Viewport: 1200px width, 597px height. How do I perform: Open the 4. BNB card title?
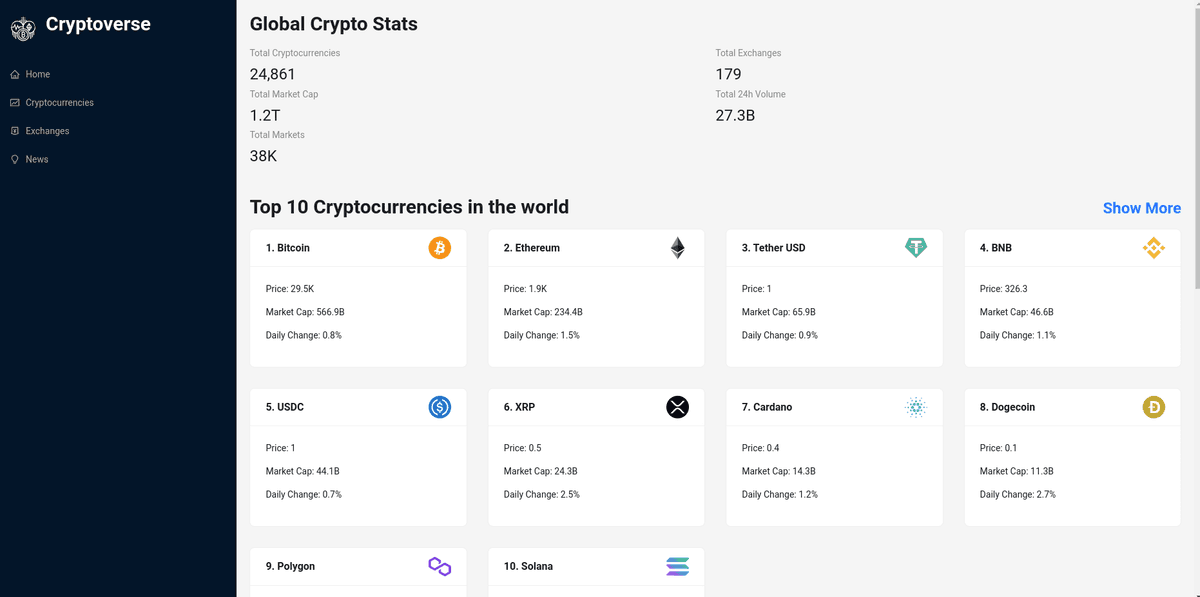pyautogui.click(x=996, y=248)
